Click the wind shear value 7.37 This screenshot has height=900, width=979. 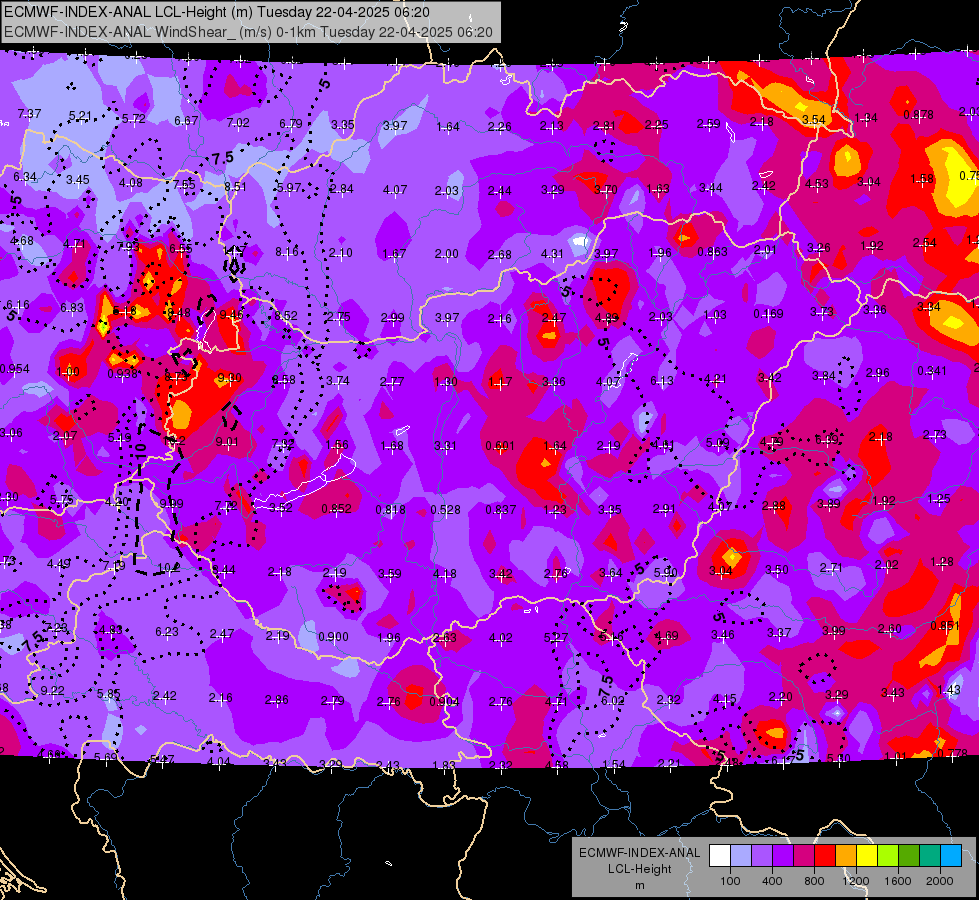[29, 114]
